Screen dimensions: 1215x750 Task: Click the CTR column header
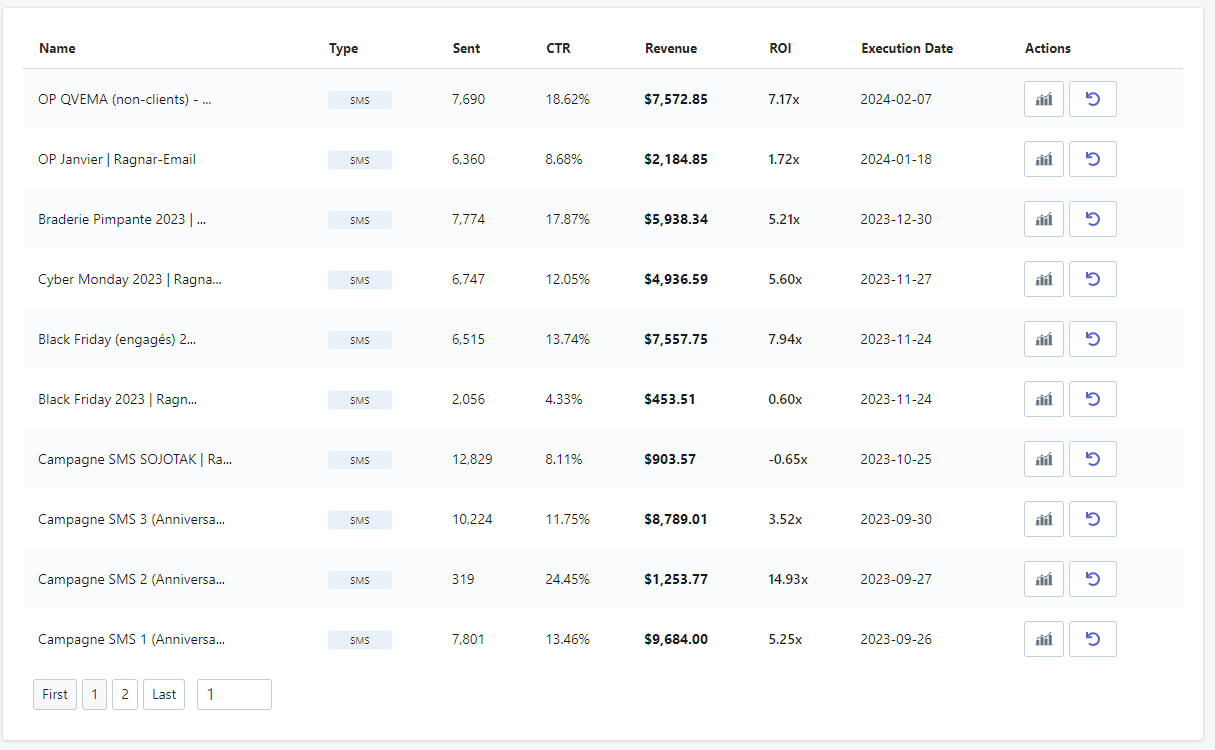click(x=558, y=48)
